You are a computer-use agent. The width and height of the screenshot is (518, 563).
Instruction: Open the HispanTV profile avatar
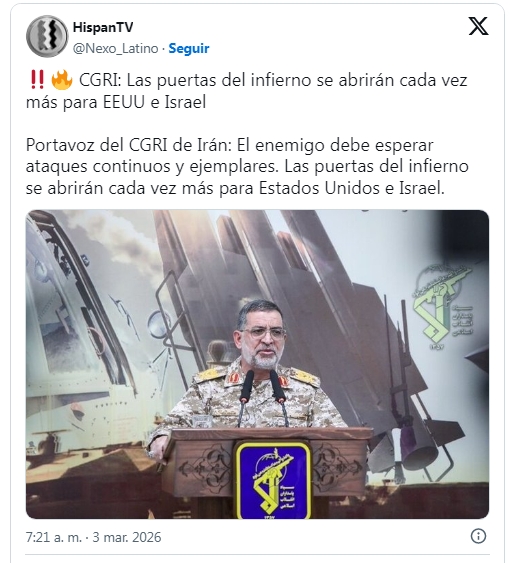coord(47,36)
